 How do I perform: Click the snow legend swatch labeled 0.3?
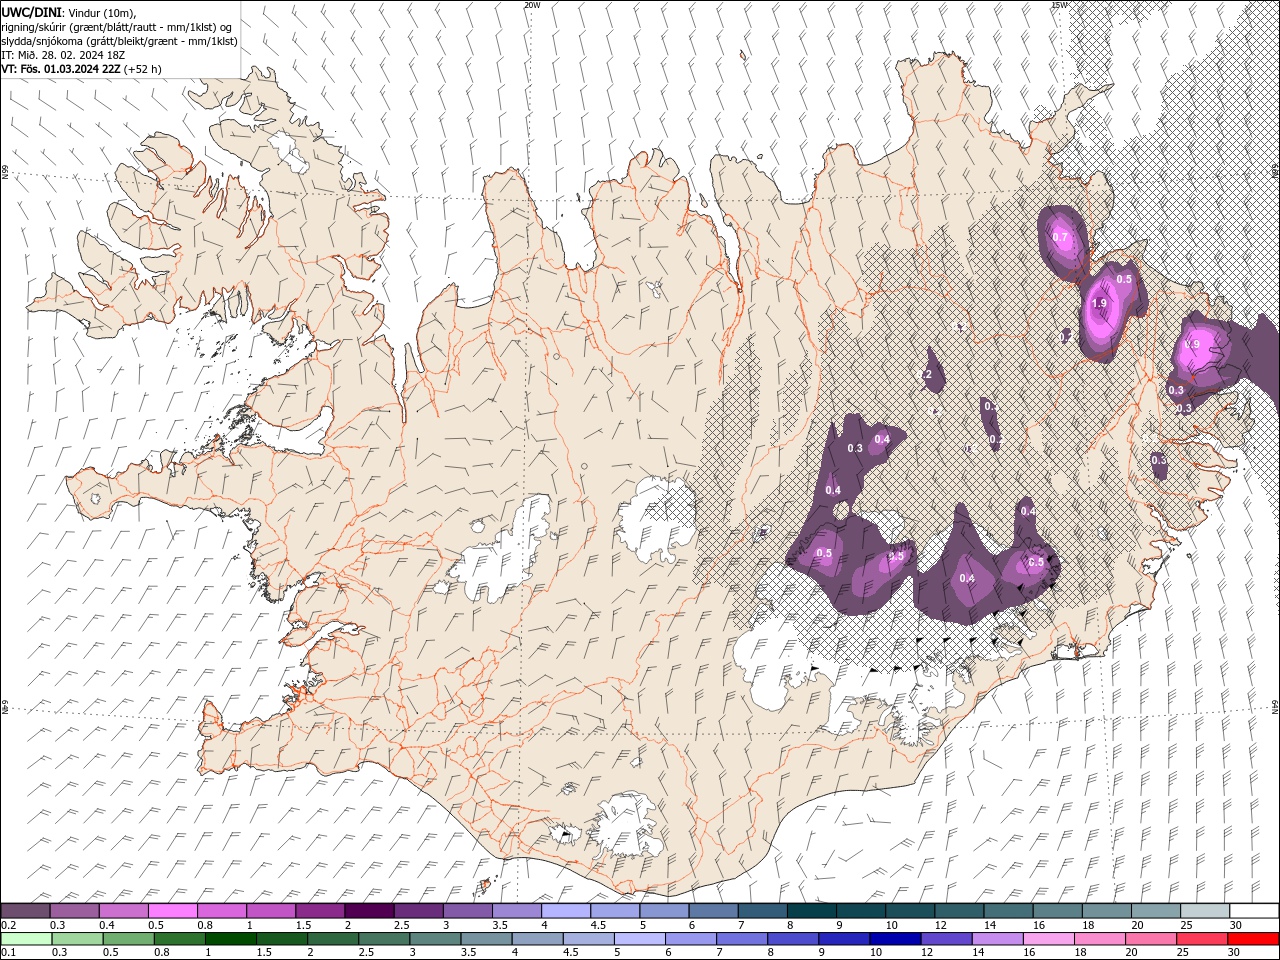(x=75, y=911)
